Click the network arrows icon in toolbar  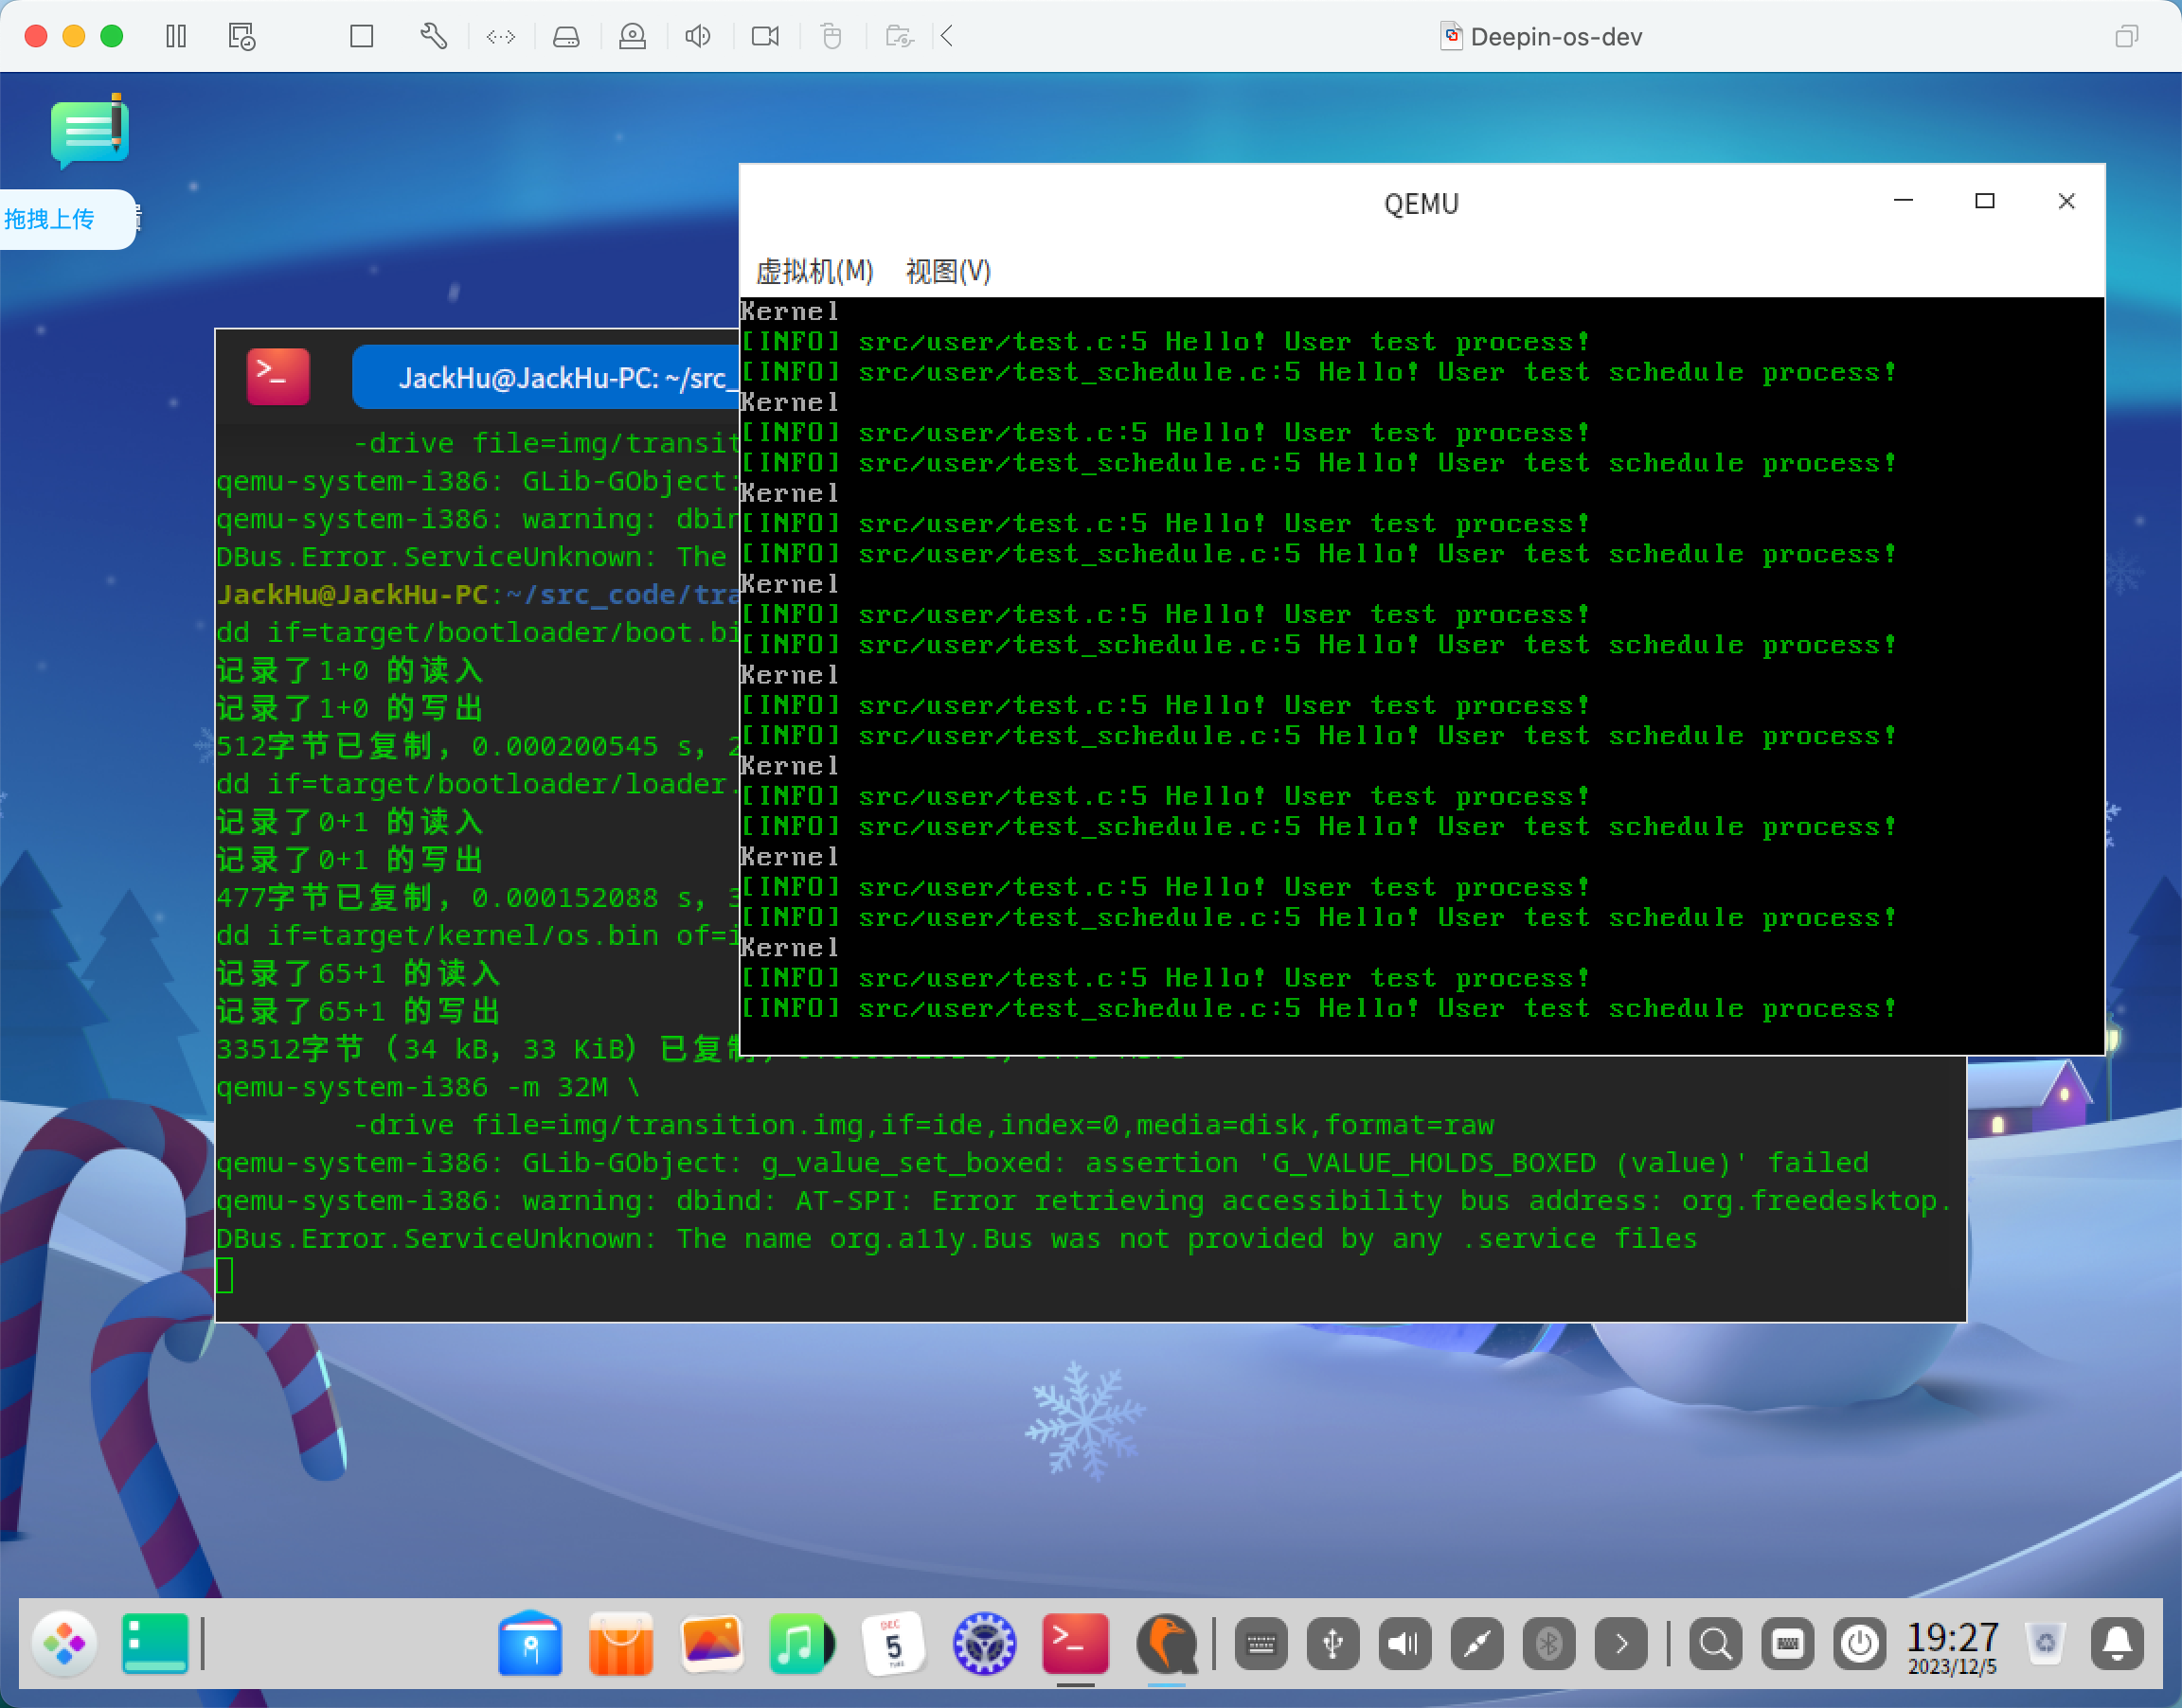(500, 37)
